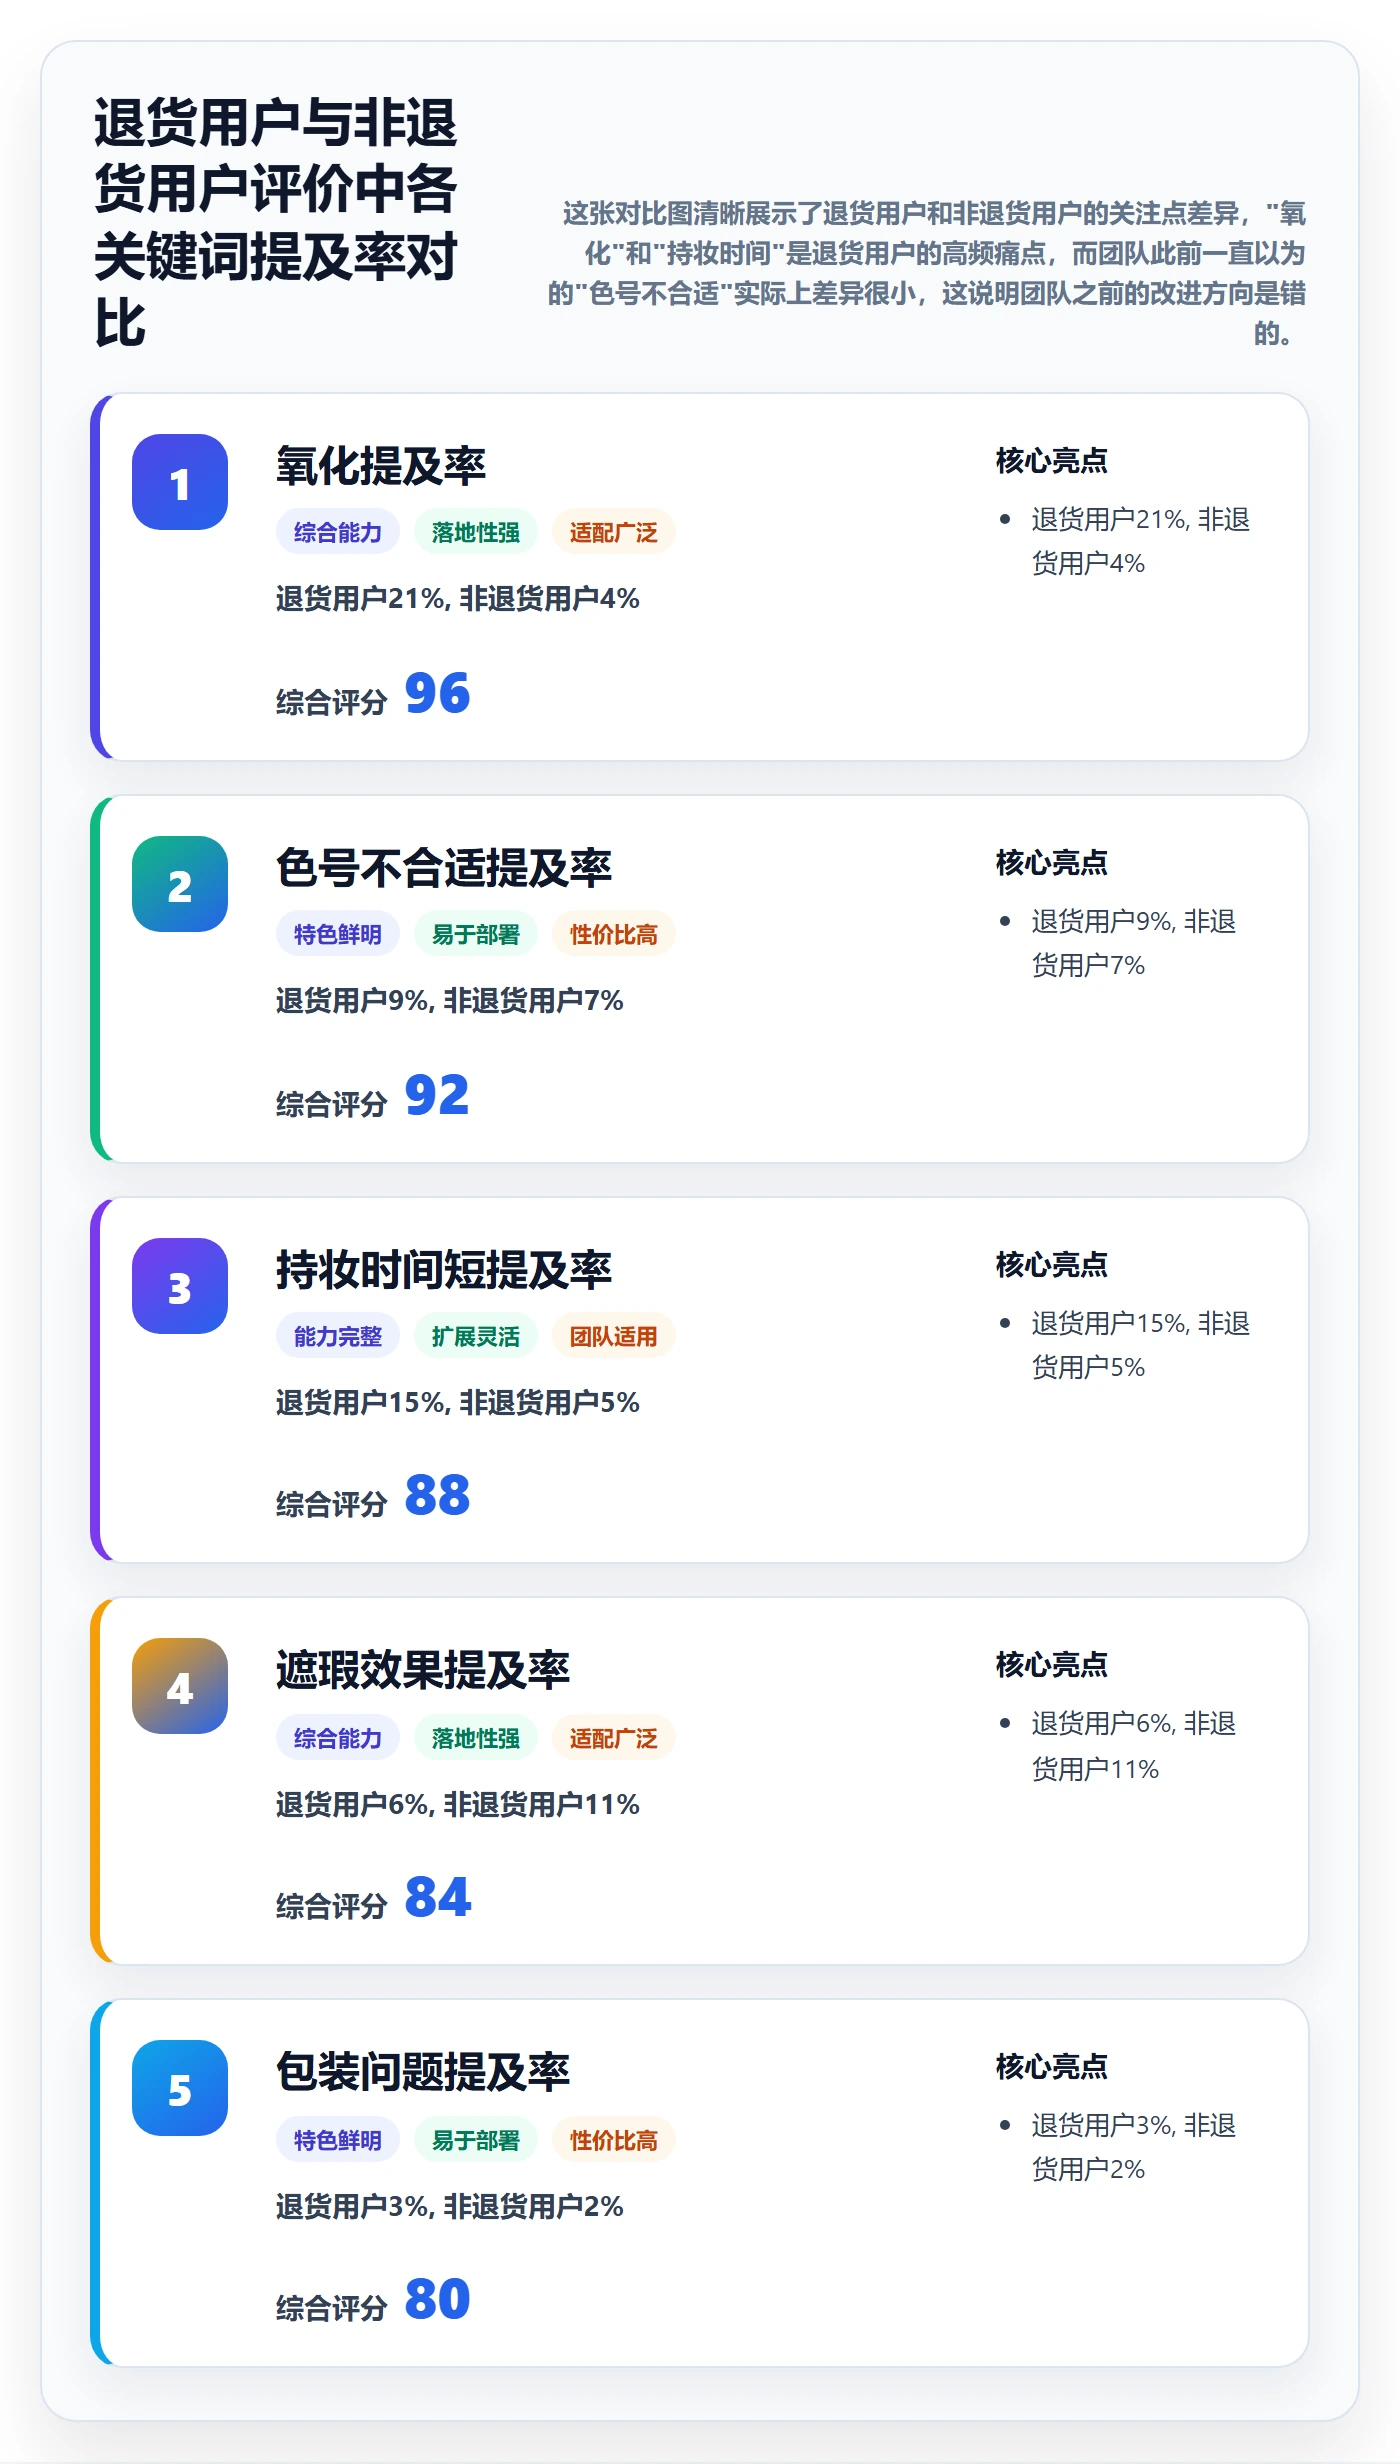This screenshot has width=1400, height=2464.
Task: Click the 包装问题提及率 card title
Action: (423, 2072)
